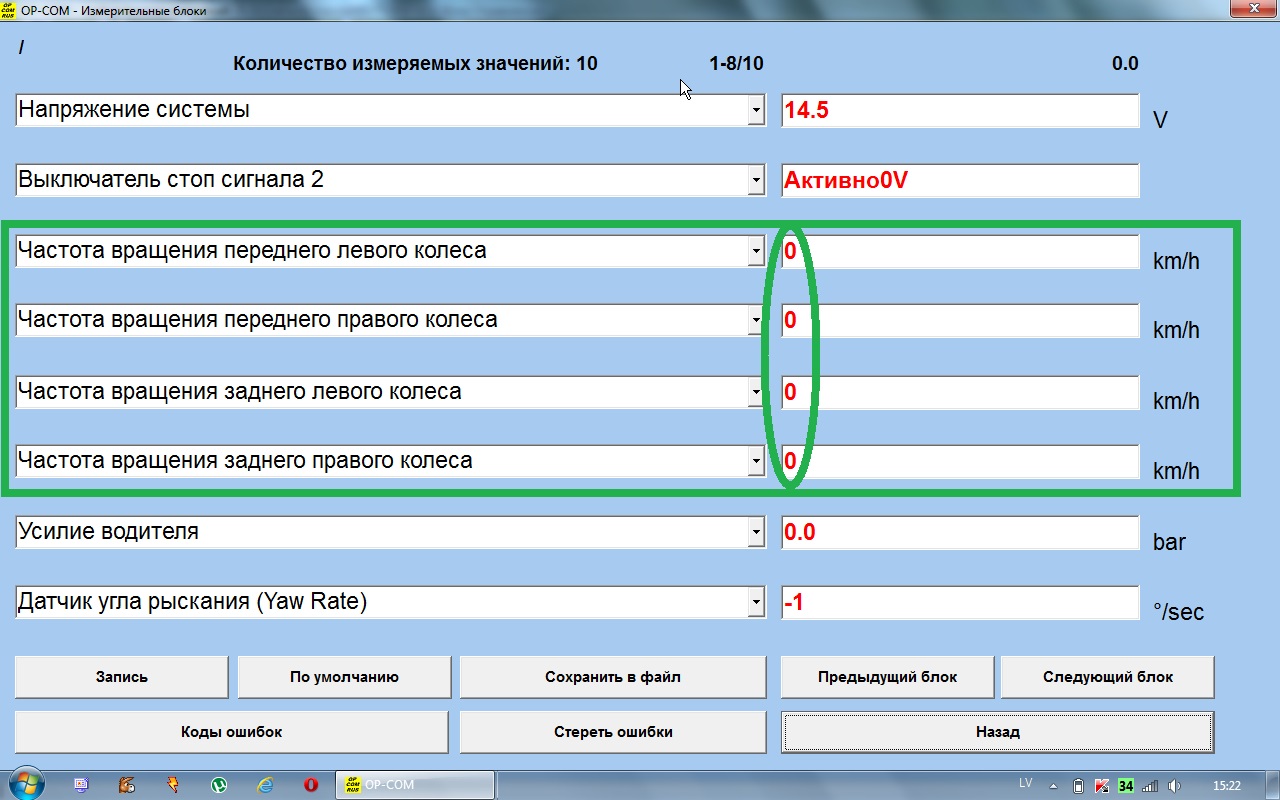Click the network signal tray icon

pos(1150,785)
